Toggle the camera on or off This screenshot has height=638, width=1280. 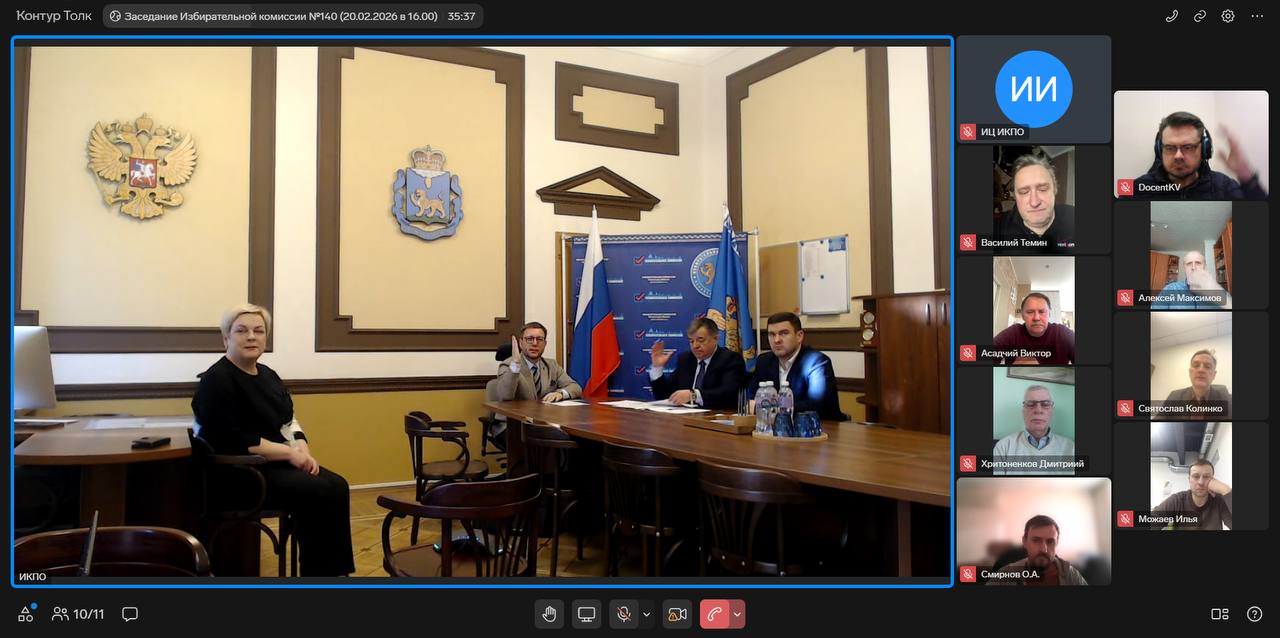pyautogui.click(x=677, y=614)
